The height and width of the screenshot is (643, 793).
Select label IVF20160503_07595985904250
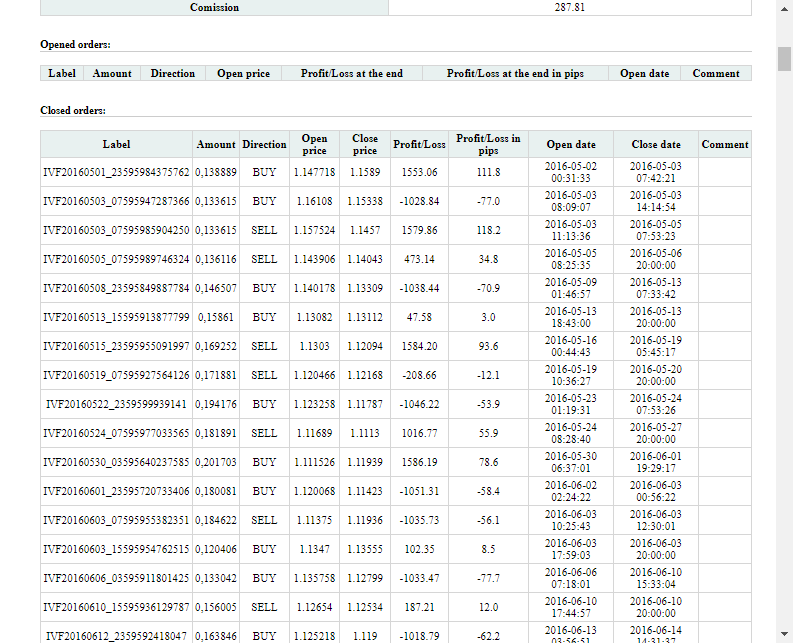[x=116, y=230]
